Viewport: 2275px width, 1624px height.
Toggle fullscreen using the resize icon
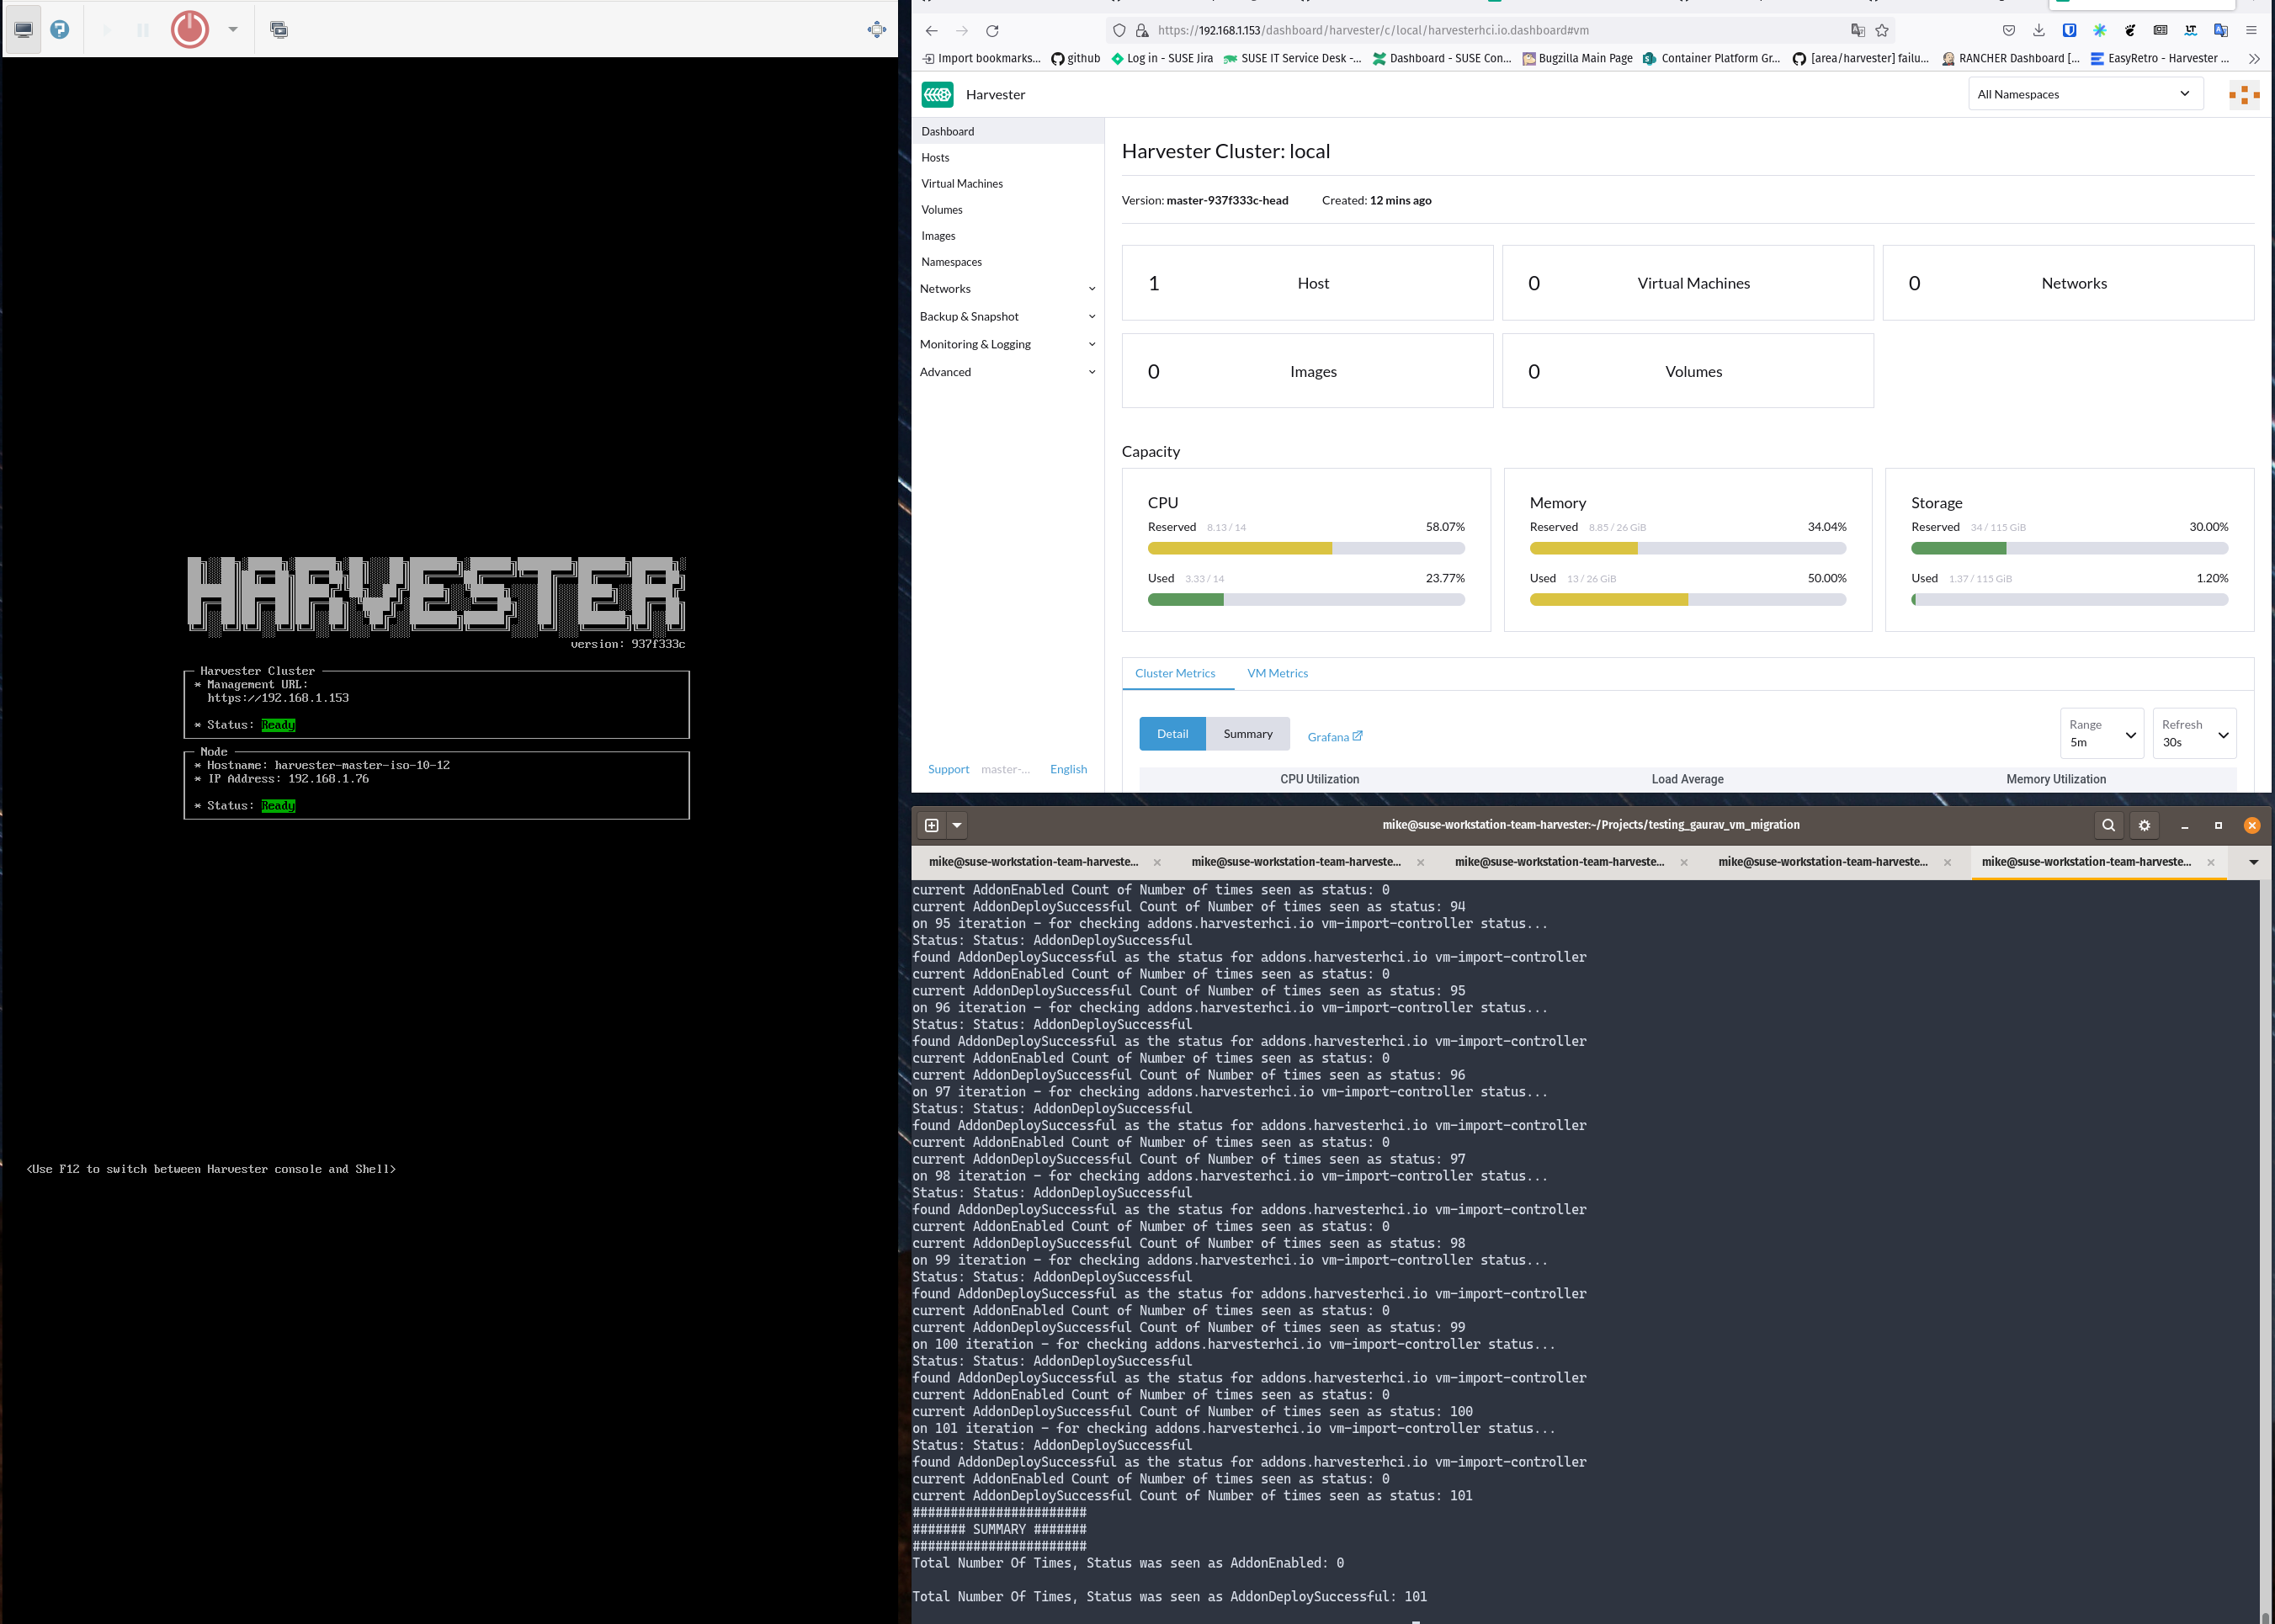coord(876,29)
